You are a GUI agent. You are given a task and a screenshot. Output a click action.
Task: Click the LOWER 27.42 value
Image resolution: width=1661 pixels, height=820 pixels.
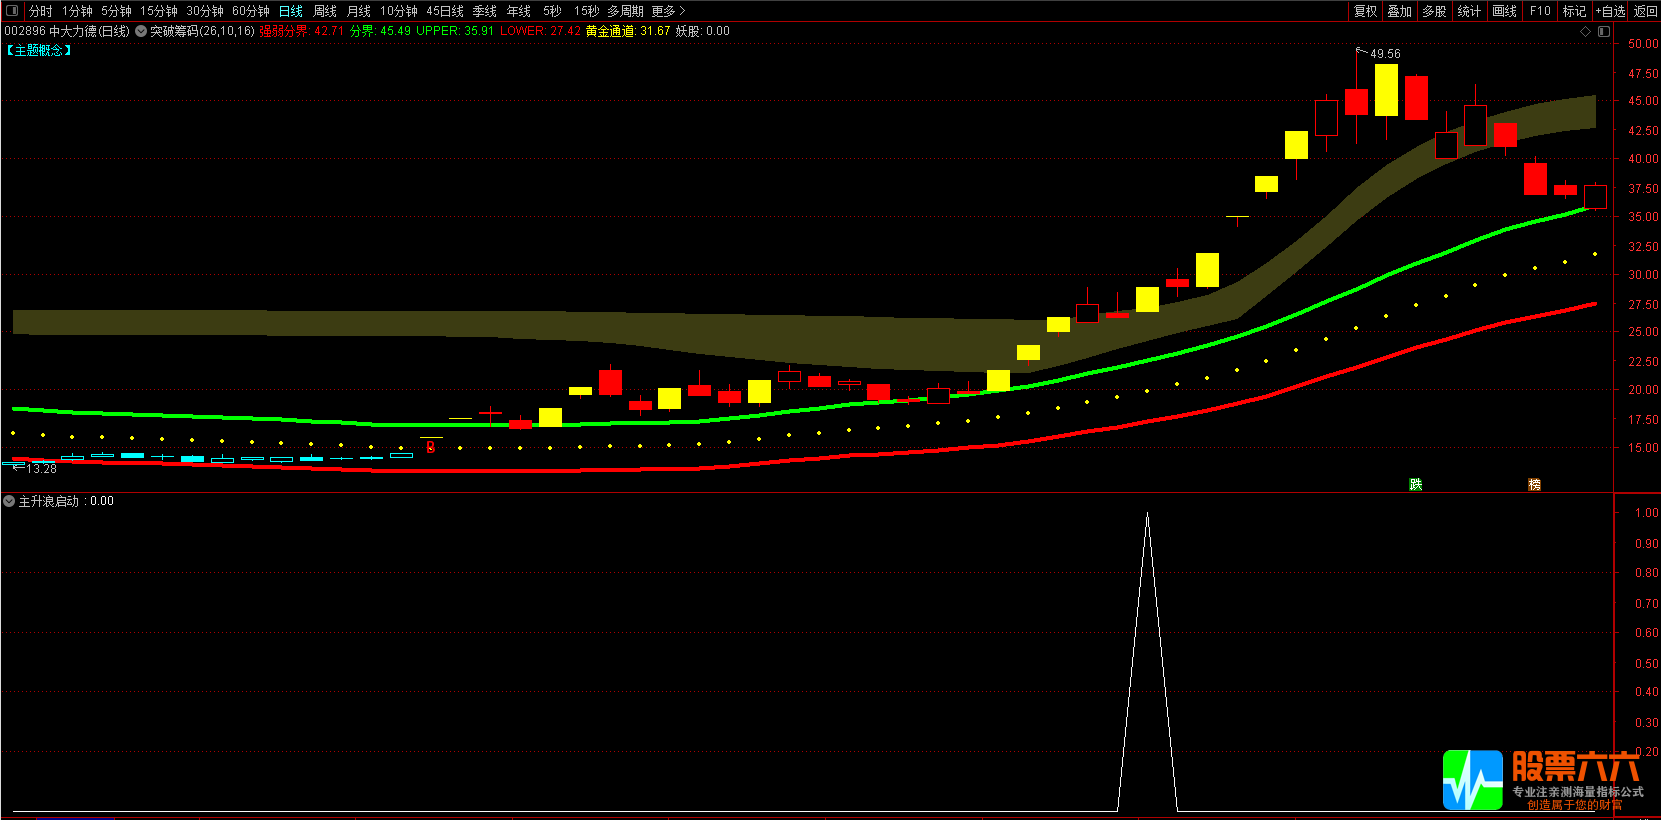click(540, 31)
